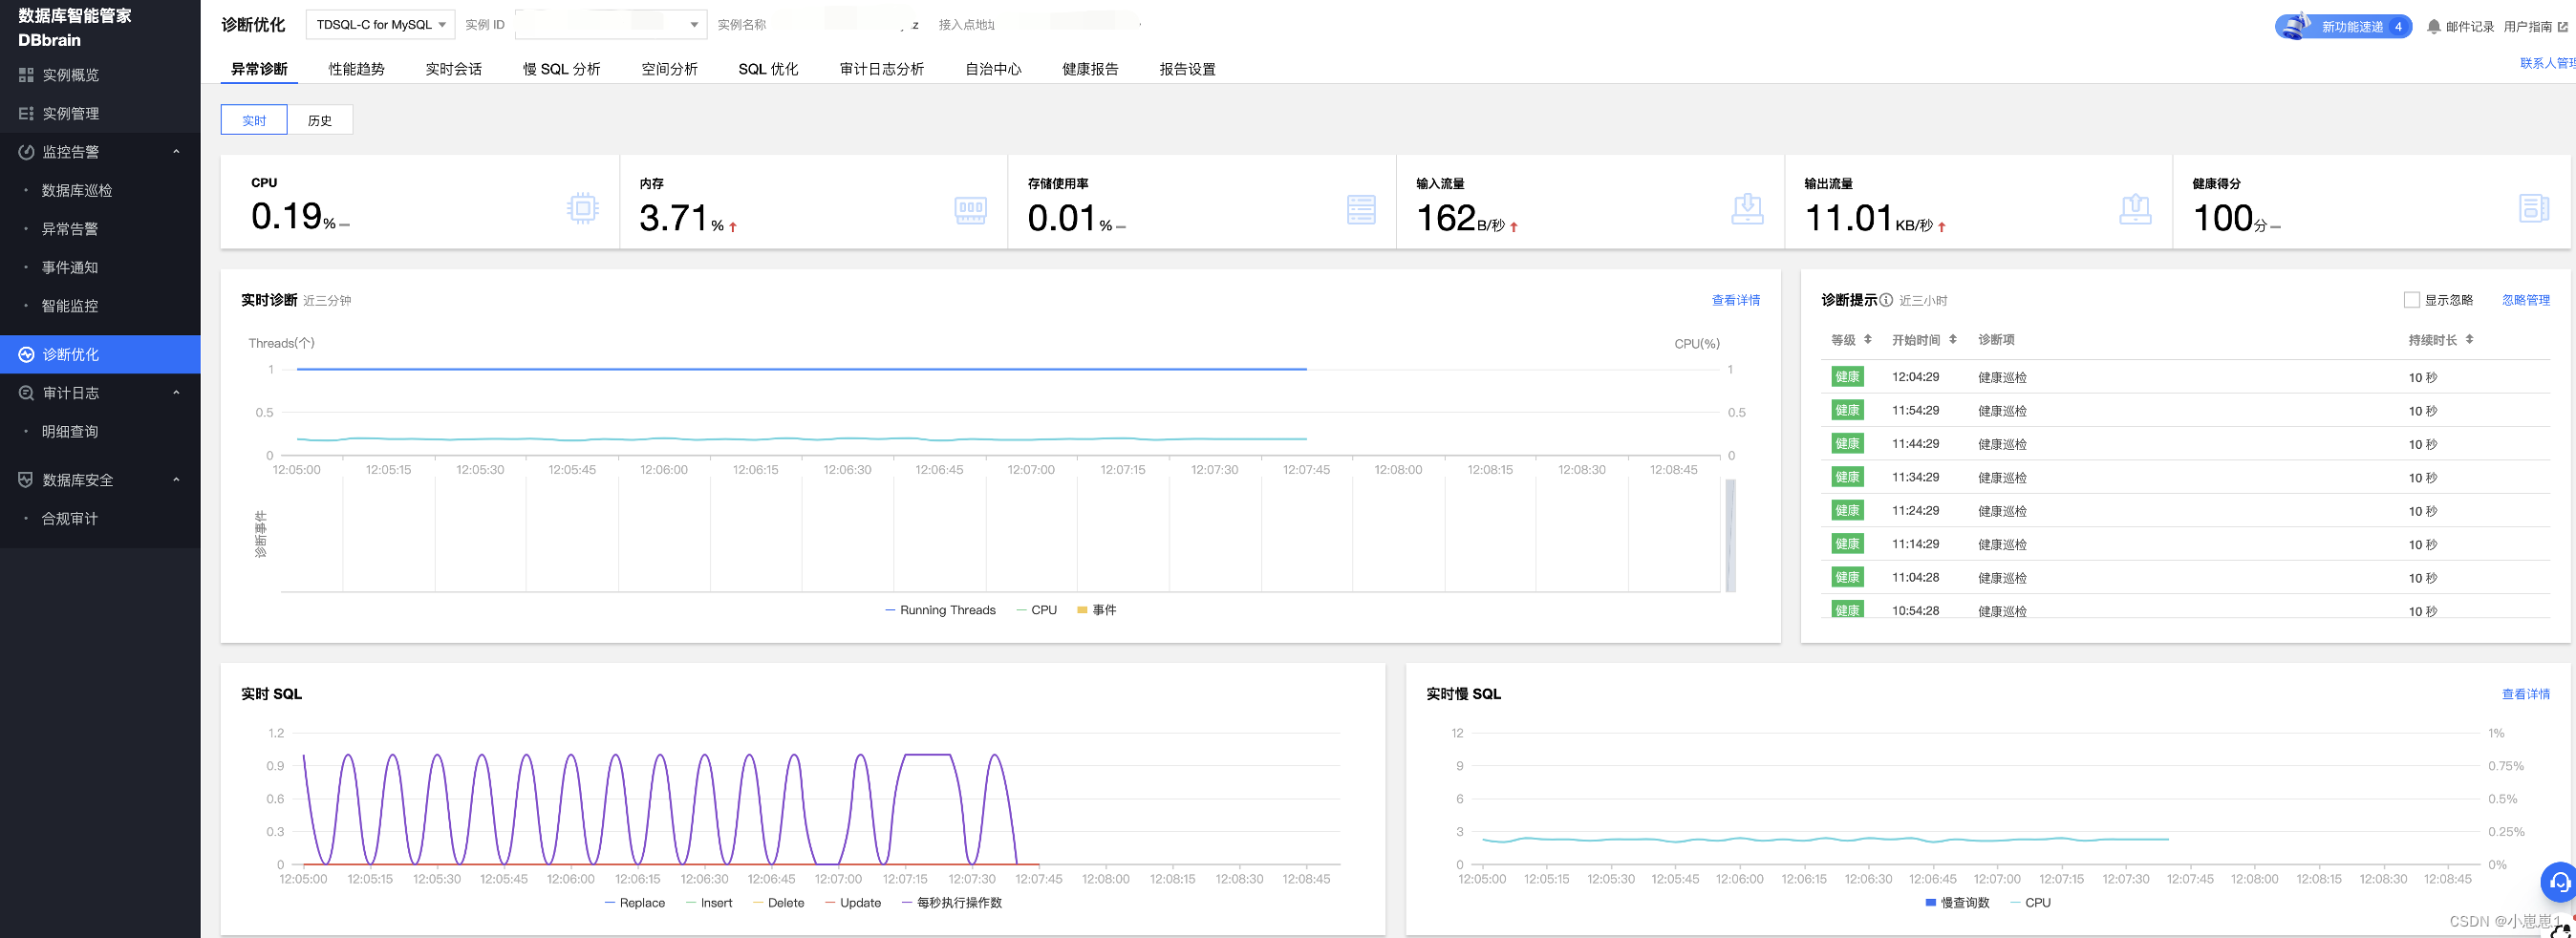This screenshot has width=2576, height=938.
Task: Select the 历史 view button
Action: click(320, 120)
